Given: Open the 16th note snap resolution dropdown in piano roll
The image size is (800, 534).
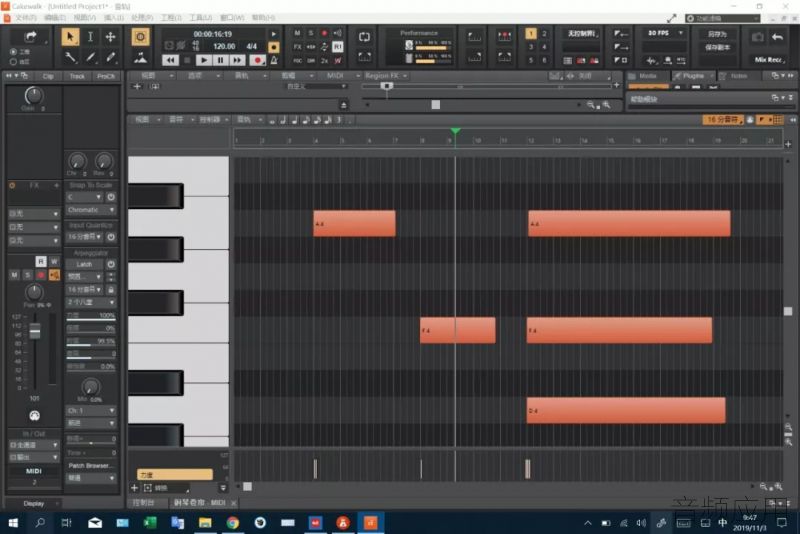Looking at the screenshot, I should pyautogui.click(x=722, y=120).
